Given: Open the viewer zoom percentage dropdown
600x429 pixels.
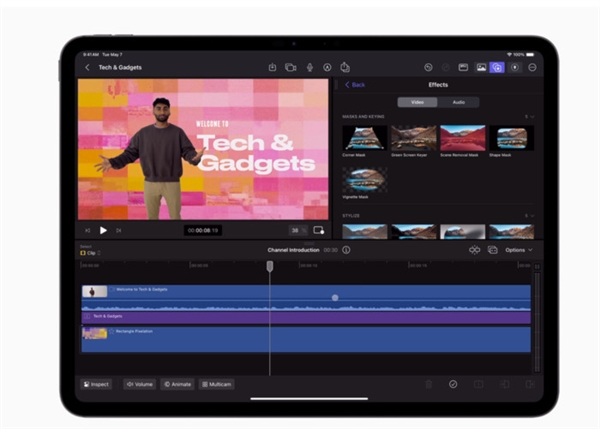Looking at the screenshot, I should [295, 230].
